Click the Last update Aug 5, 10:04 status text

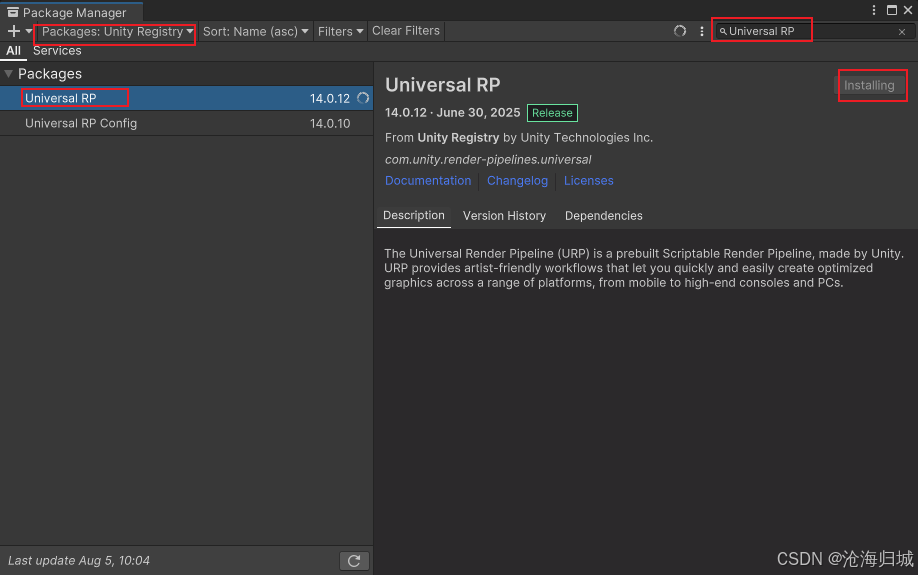click(79, 561)
